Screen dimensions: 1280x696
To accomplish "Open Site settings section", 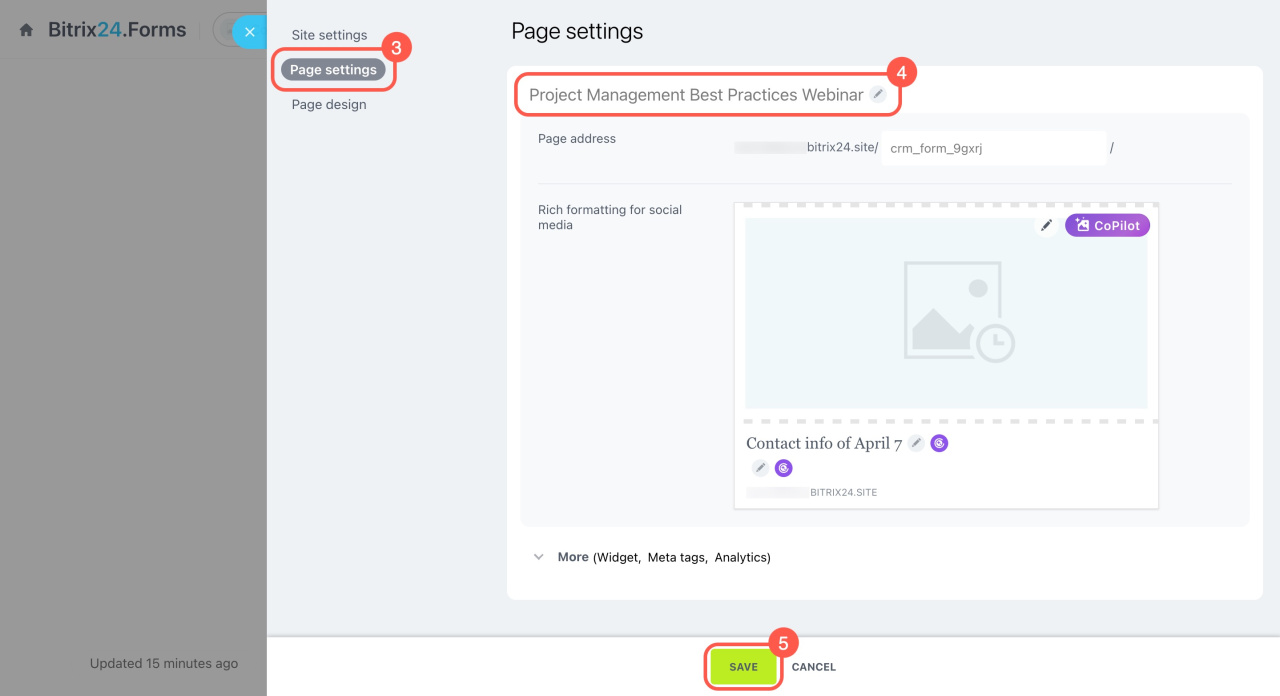I will point(329,35).
